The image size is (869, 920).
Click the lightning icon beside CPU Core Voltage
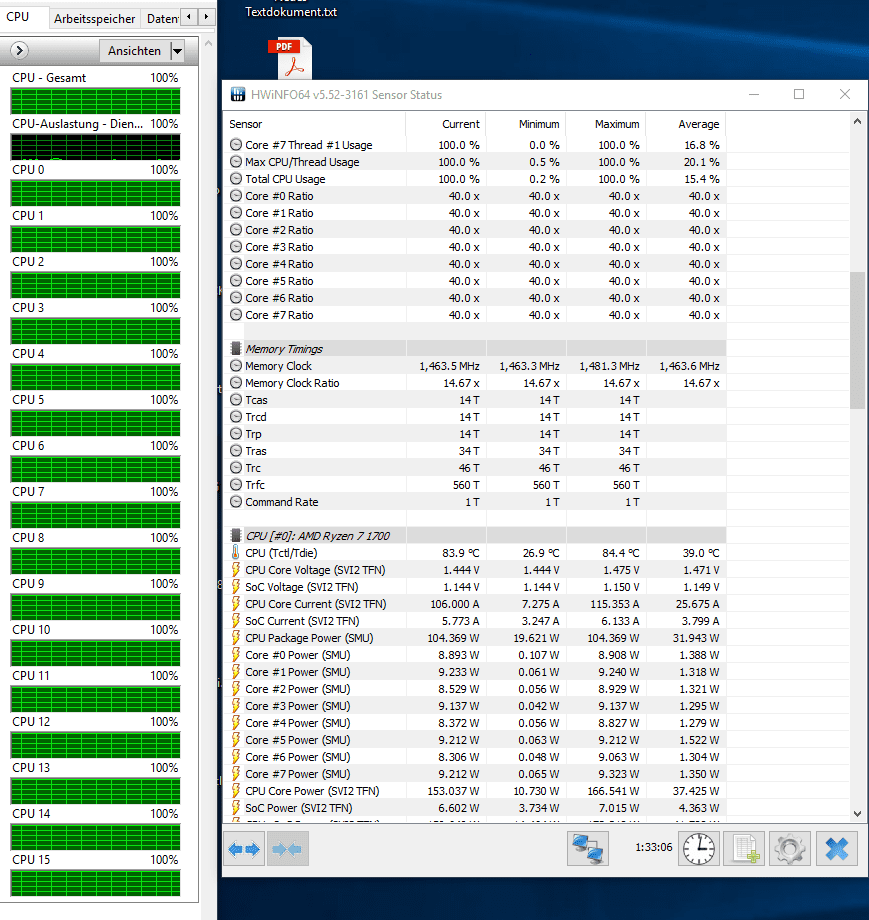coord(236,569)
